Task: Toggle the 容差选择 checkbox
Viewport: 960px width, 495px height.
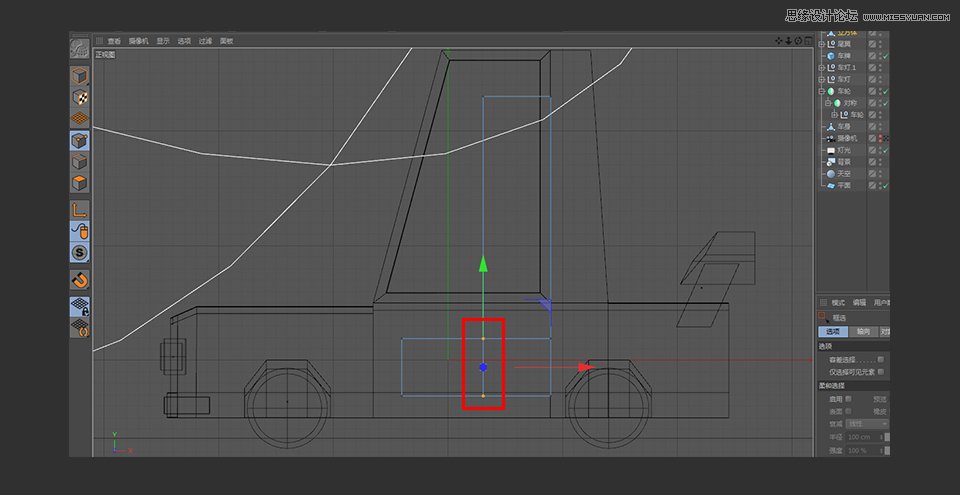Action: pos(880,360)
